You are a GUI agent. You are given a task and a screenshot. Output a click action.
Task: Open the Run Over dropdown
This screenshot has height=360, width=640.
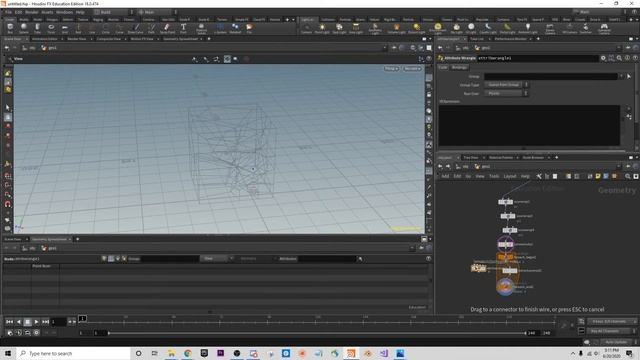[x=506, y=93]
